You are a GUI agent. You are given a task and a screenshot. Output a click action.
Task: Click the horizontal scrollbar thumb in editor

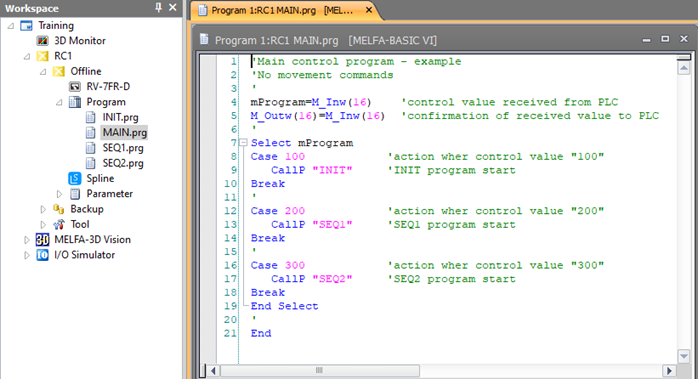[320, 371]
